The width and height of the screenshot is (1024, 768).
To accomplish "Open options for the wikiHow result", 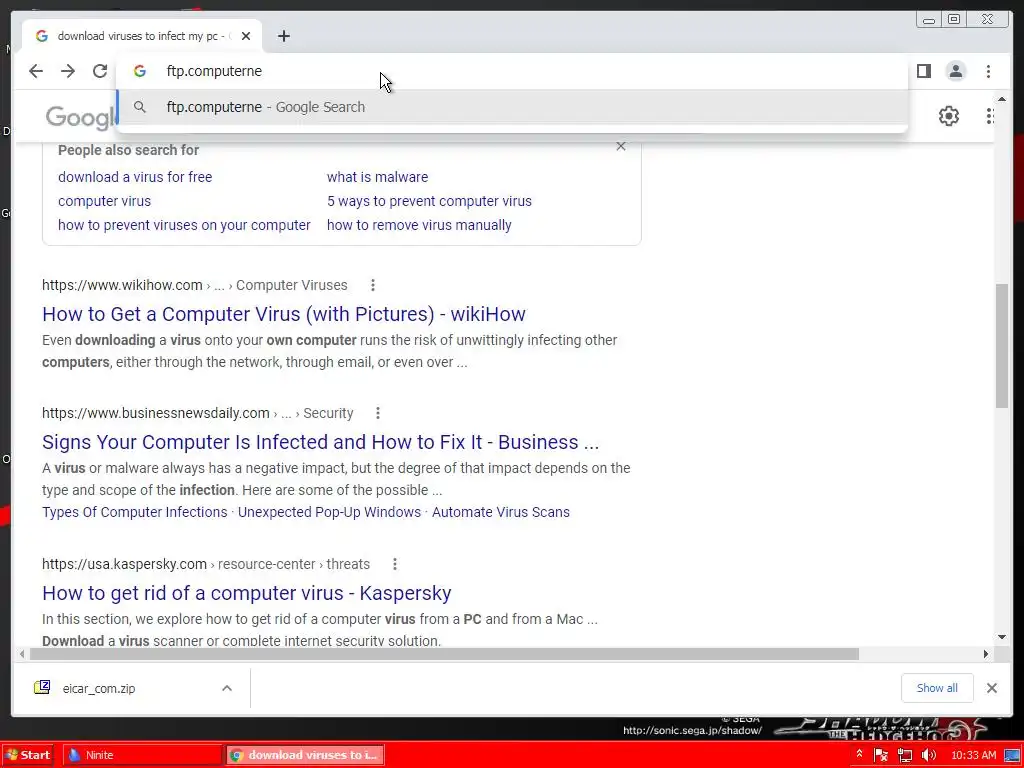I will click(x=373, y=285).
